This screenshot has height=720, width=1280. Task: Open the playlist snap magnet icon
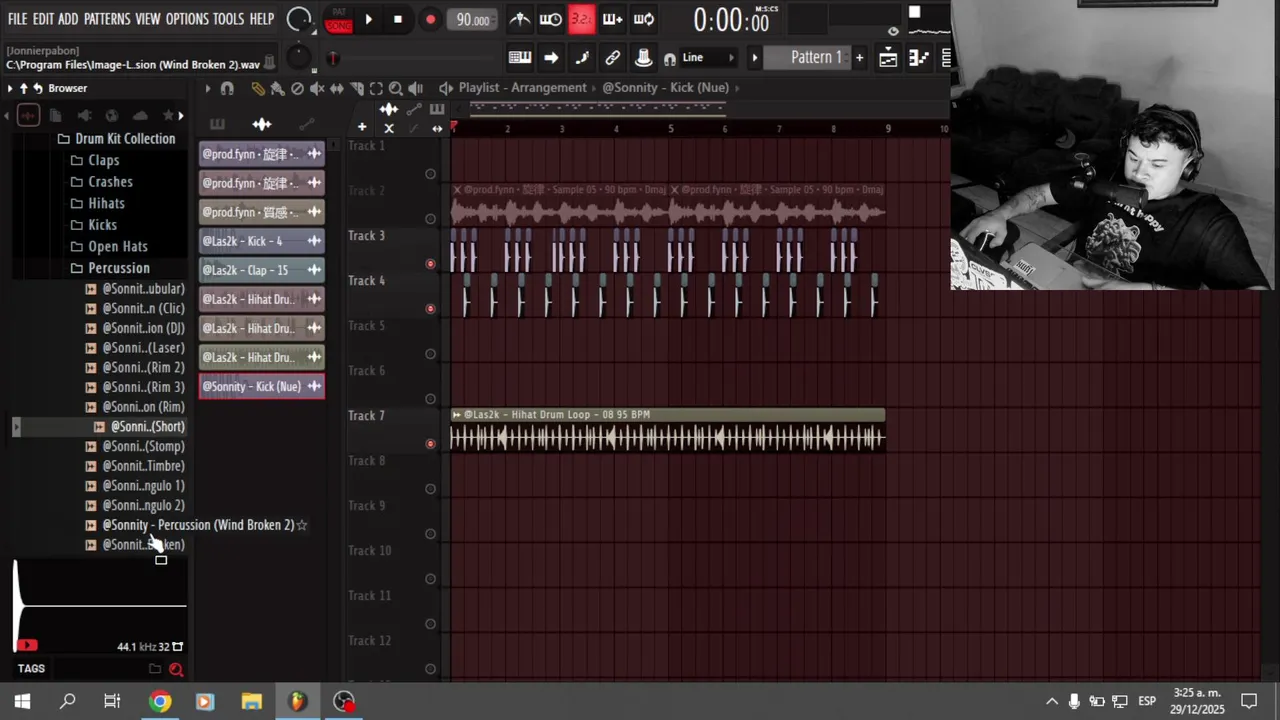point(227,88)
